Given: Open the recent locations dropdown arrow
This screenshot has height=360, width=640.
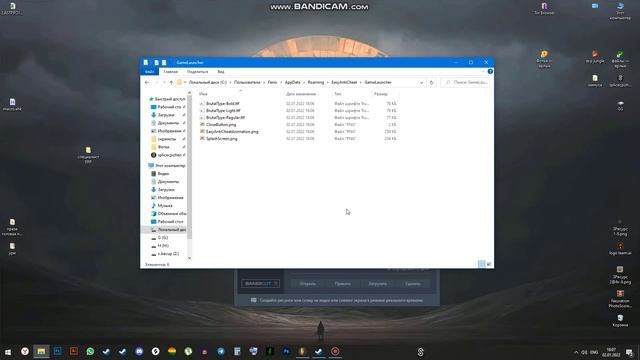Looking at the screenshot, I should click(164, 82).
